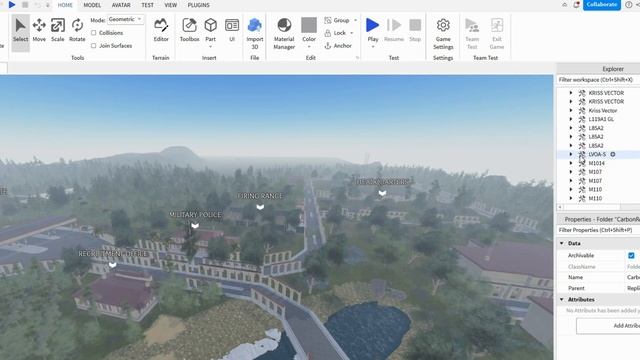The height and width of the screenshot is (360, 640).
Task: Focus the Filter Properties search field
Action: point(598,230)
